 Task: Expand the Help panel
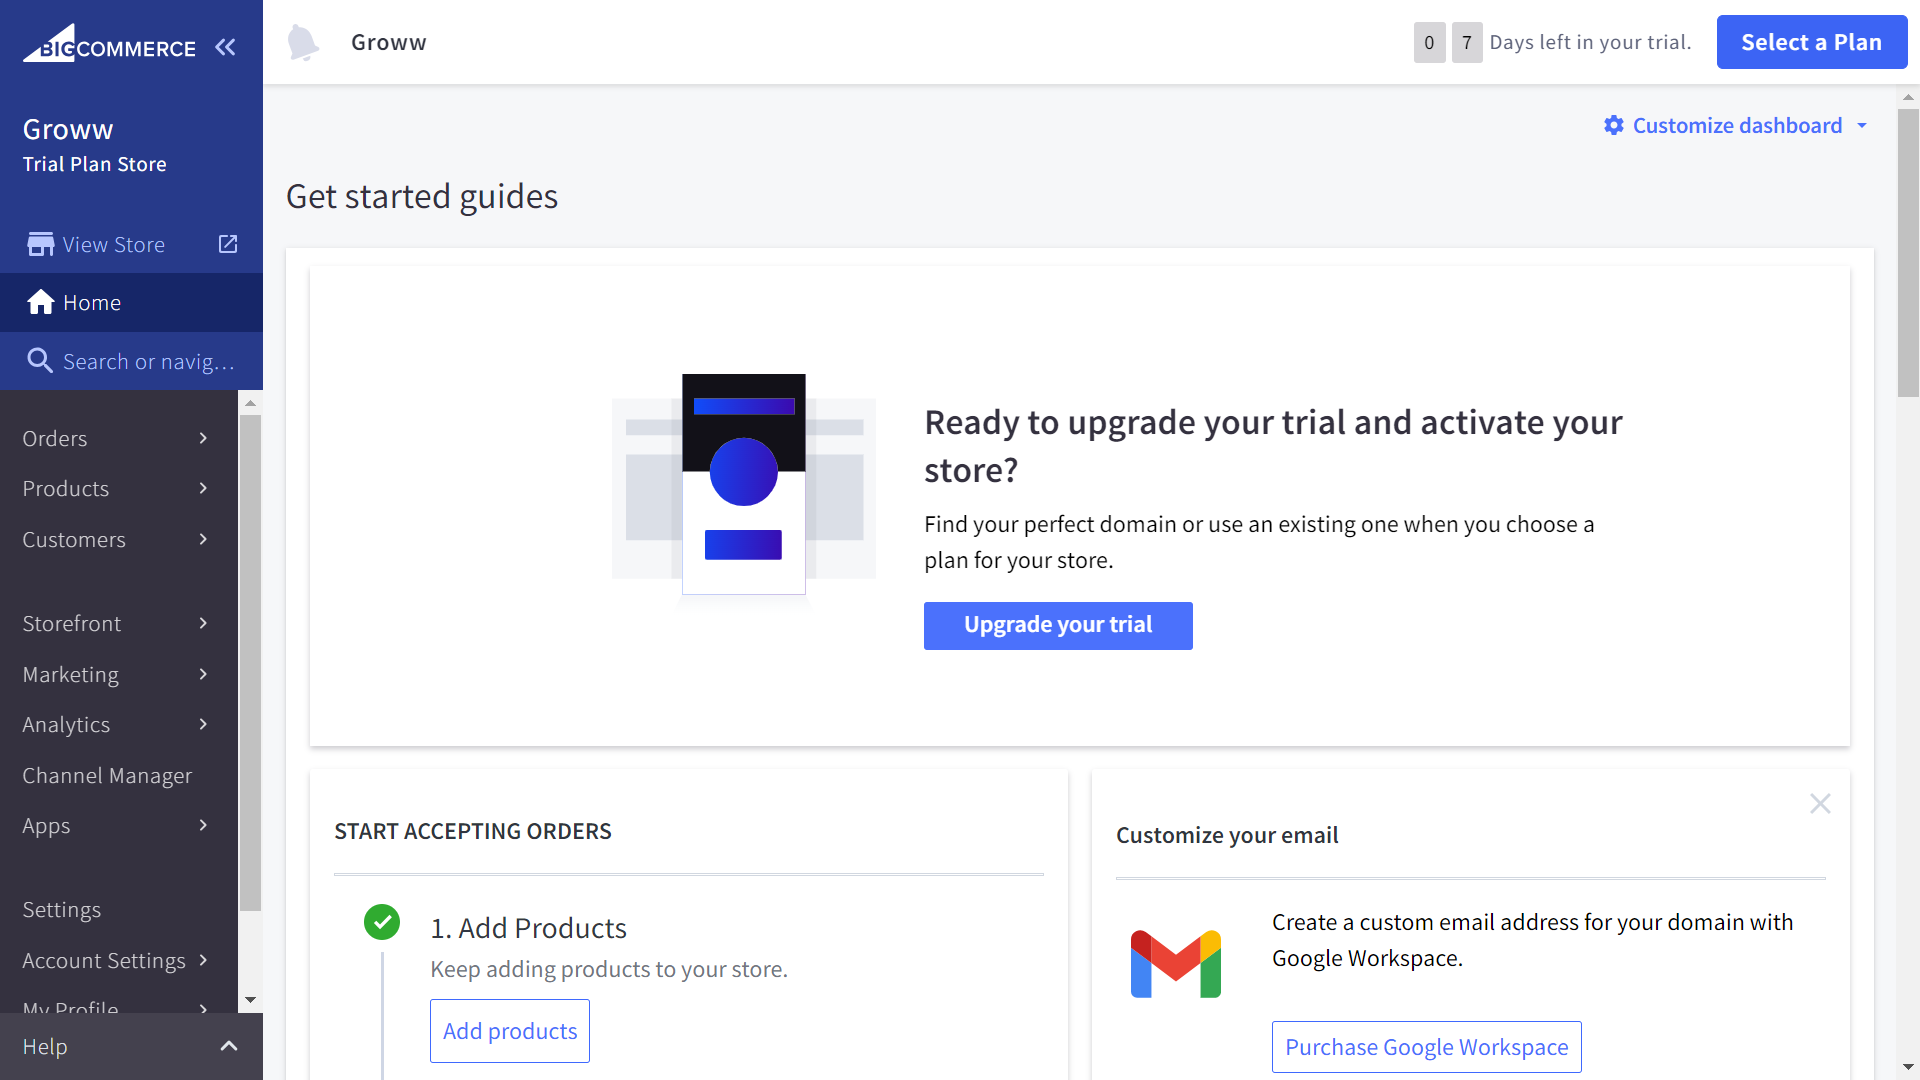(x=228, y=1046)
